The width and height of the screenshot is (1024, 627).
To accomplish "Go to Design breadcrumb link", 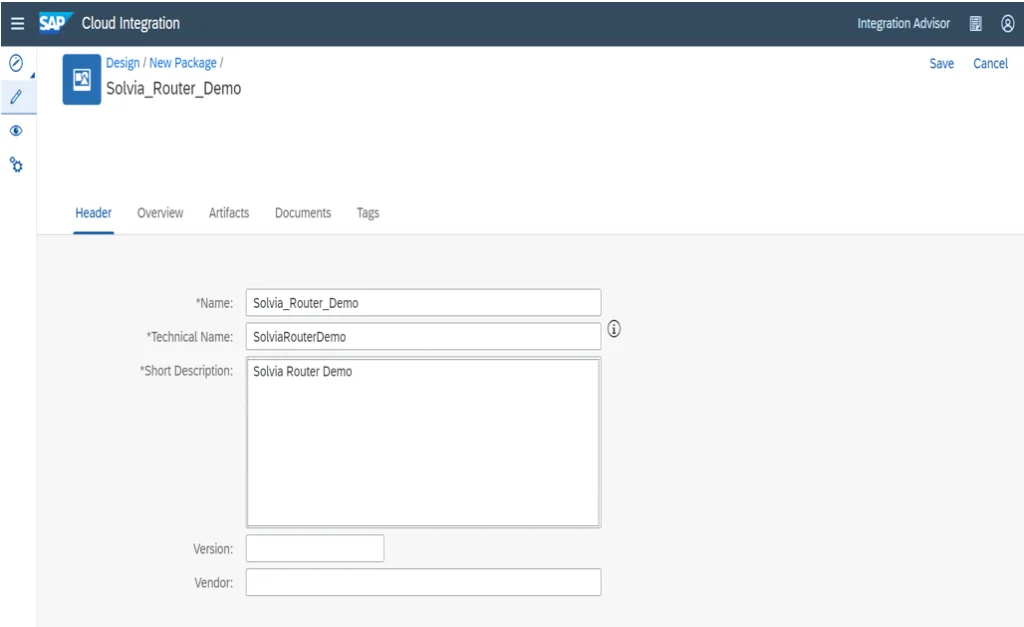I will click(x=123, y=63).
